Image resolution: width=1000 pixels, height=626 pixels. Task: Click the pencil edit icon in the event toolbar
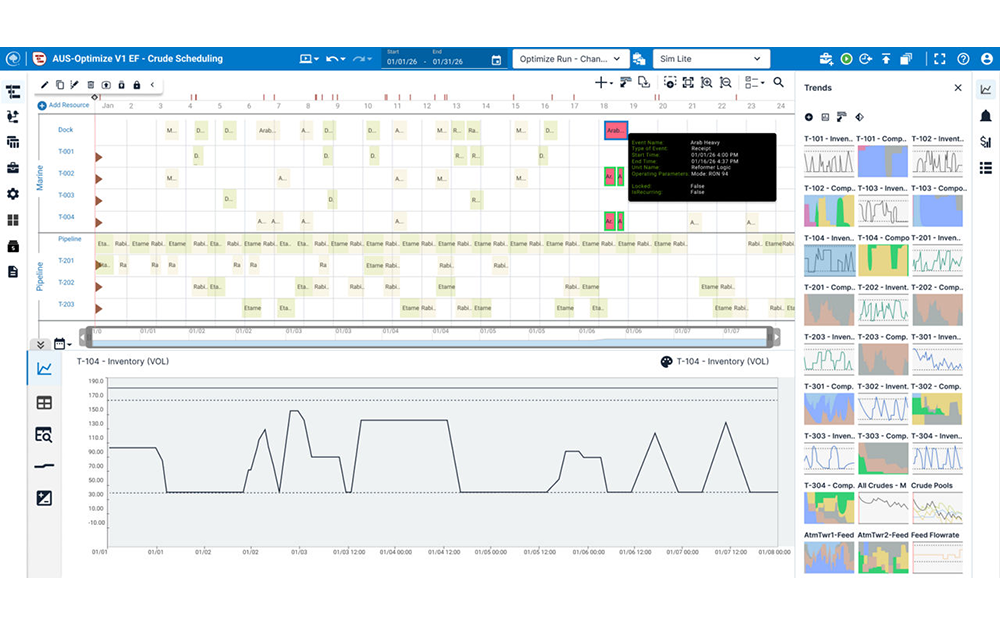pos(45,85)
